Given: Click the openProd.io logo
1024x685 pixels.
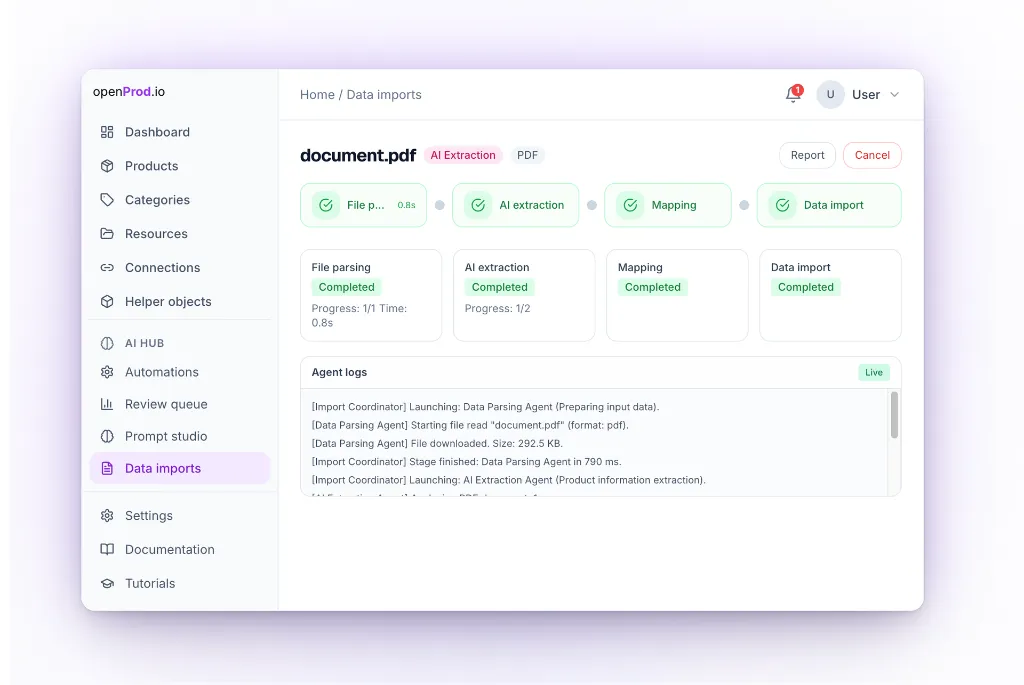Looking at the screenshot, I should [x=129, y=92].
